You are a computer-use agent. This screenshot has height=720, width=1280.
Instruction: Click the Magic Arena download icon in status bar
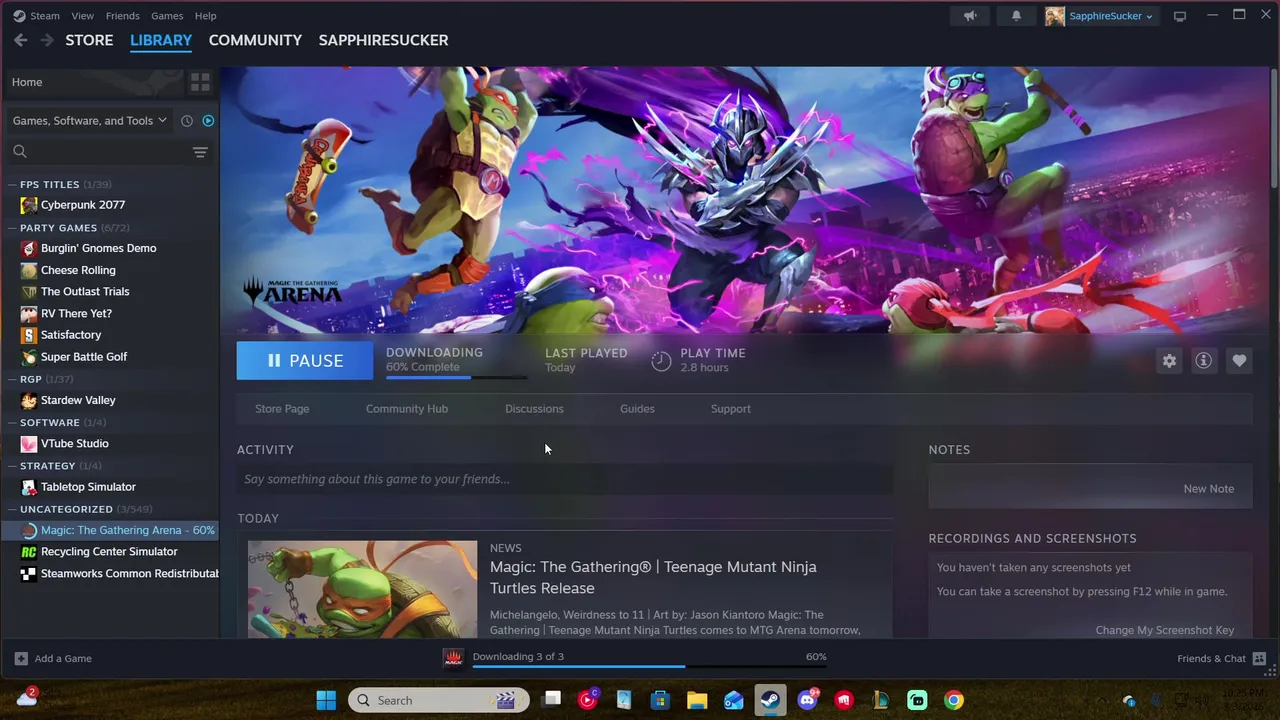[453, 658]
